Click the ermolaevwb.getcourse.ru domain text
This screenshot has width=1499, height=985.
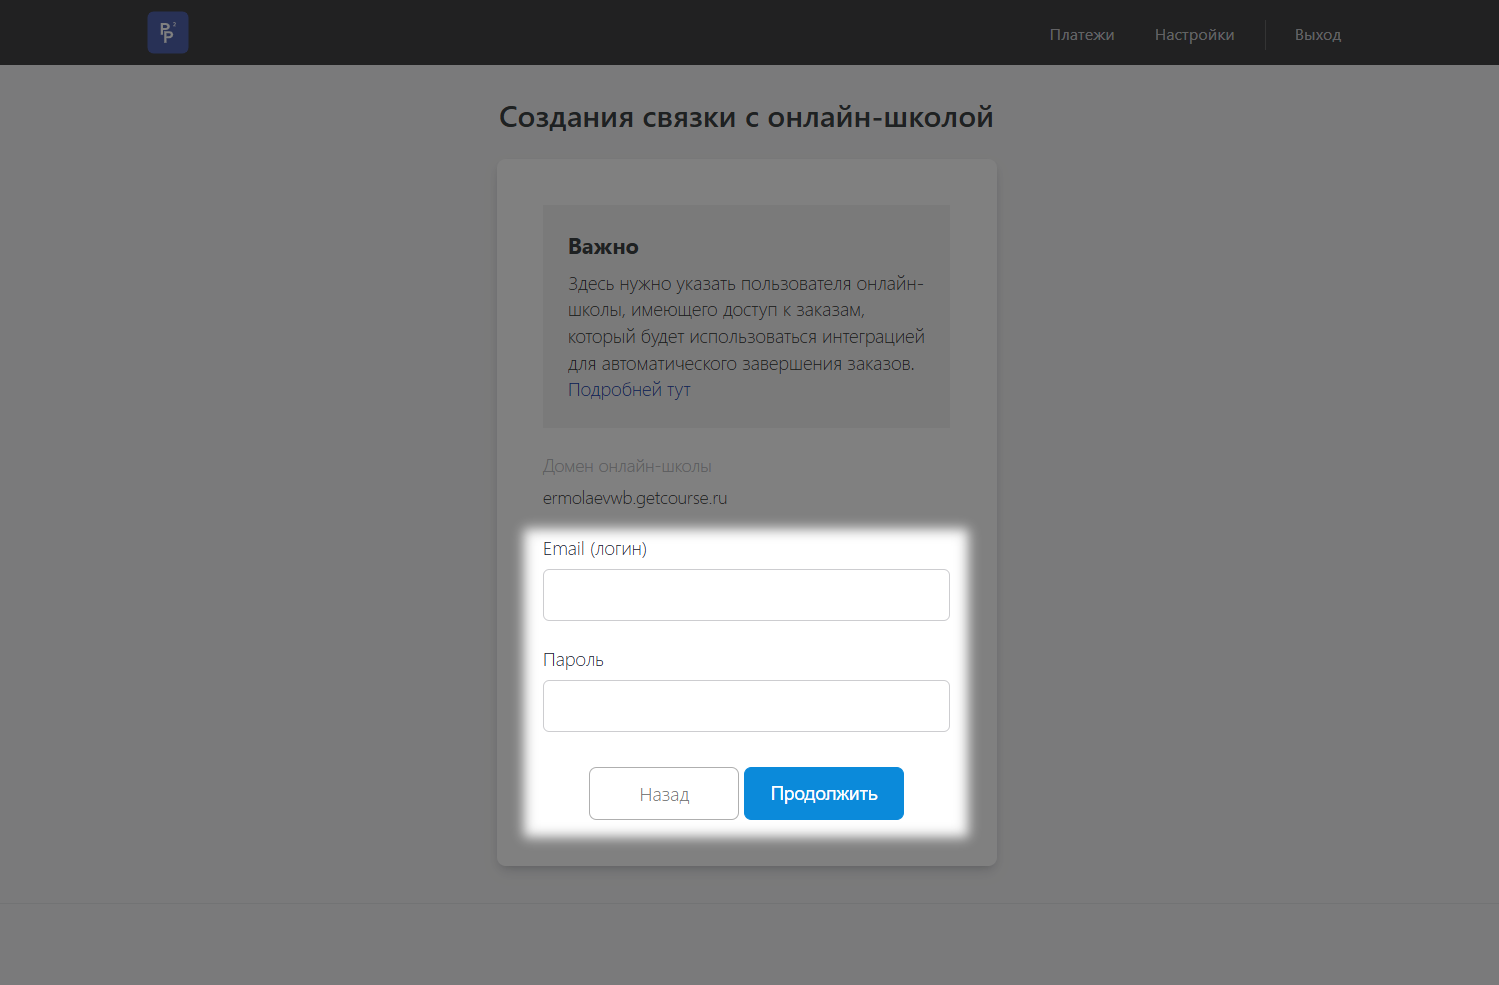tap(634, 498)
